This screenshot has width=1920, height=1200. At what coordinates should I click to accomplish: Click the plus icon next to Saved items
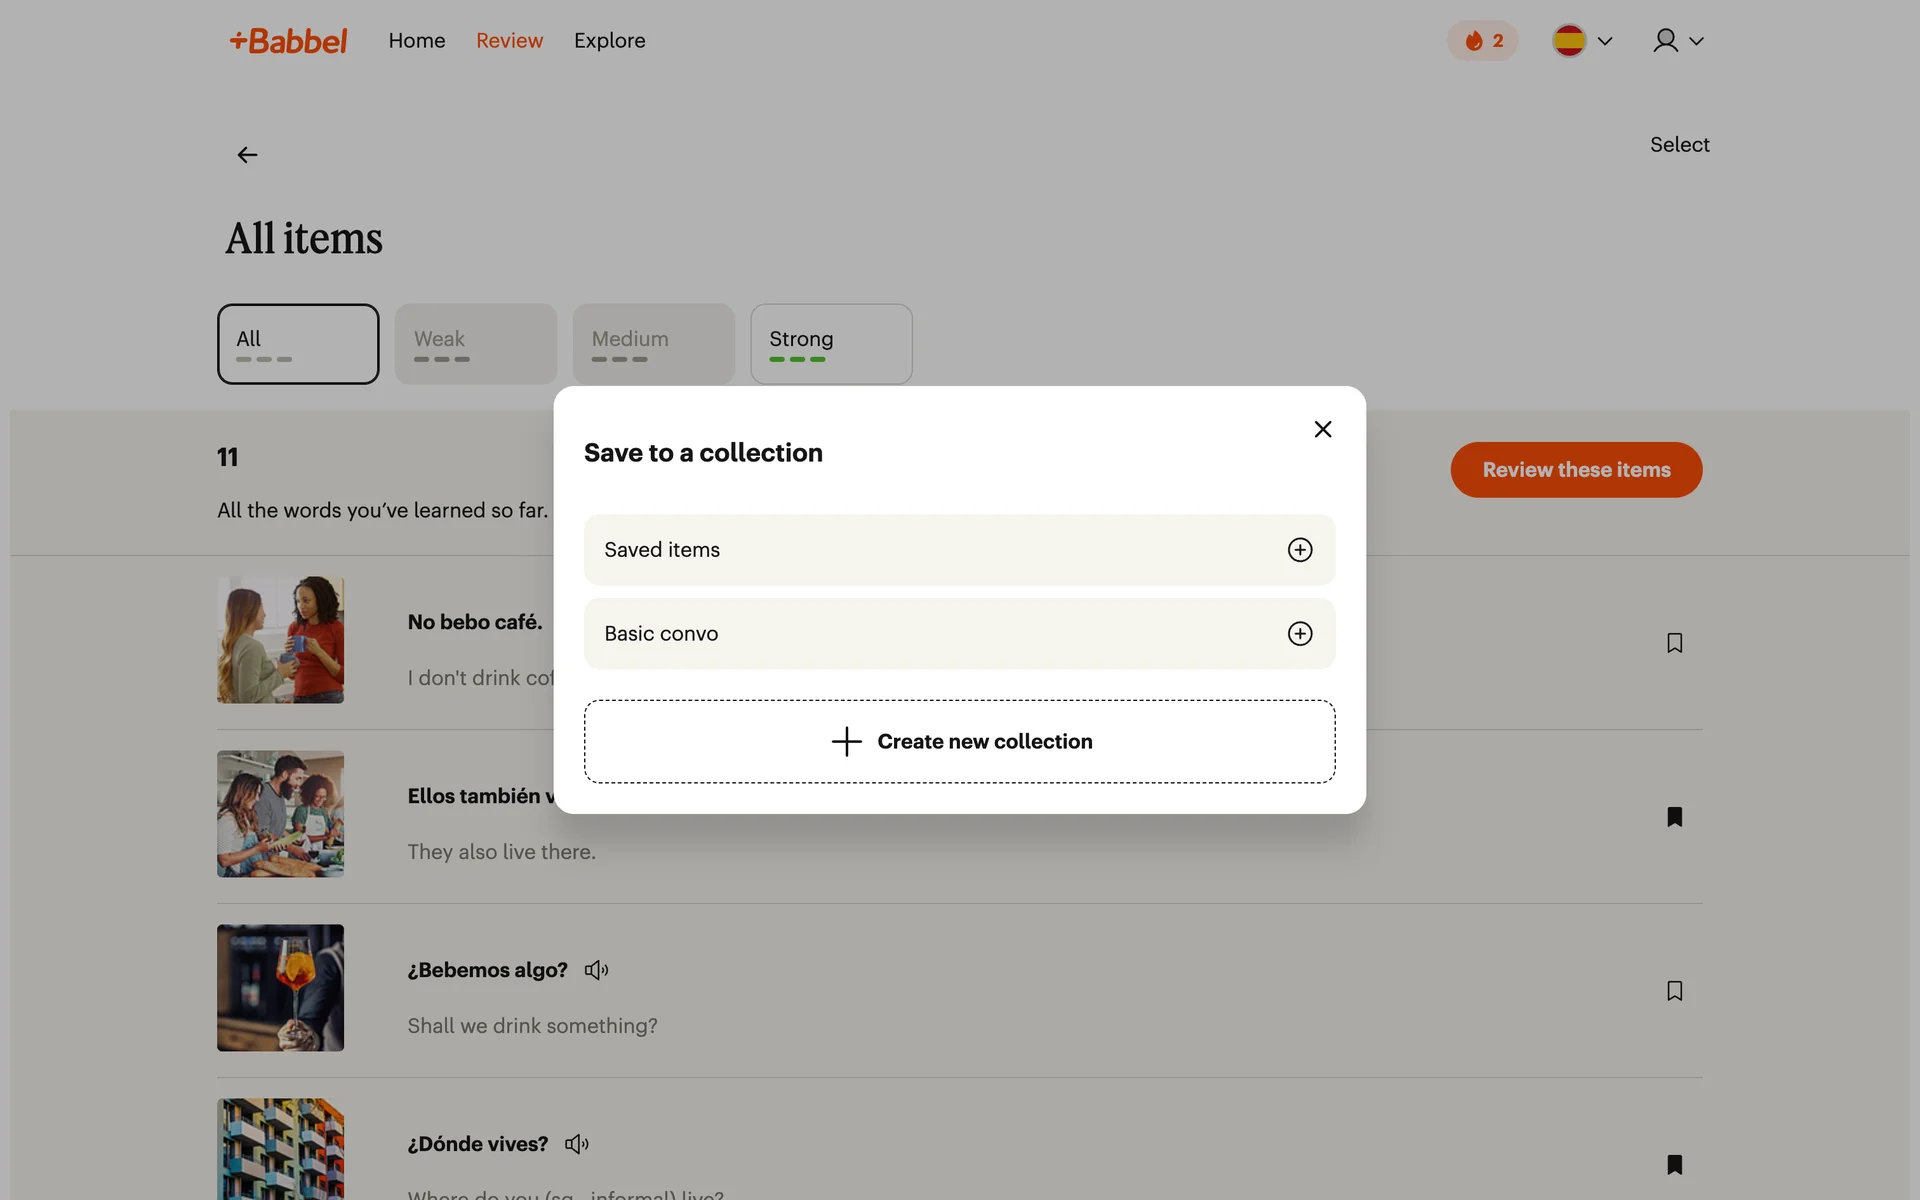tap(1299, 550)
